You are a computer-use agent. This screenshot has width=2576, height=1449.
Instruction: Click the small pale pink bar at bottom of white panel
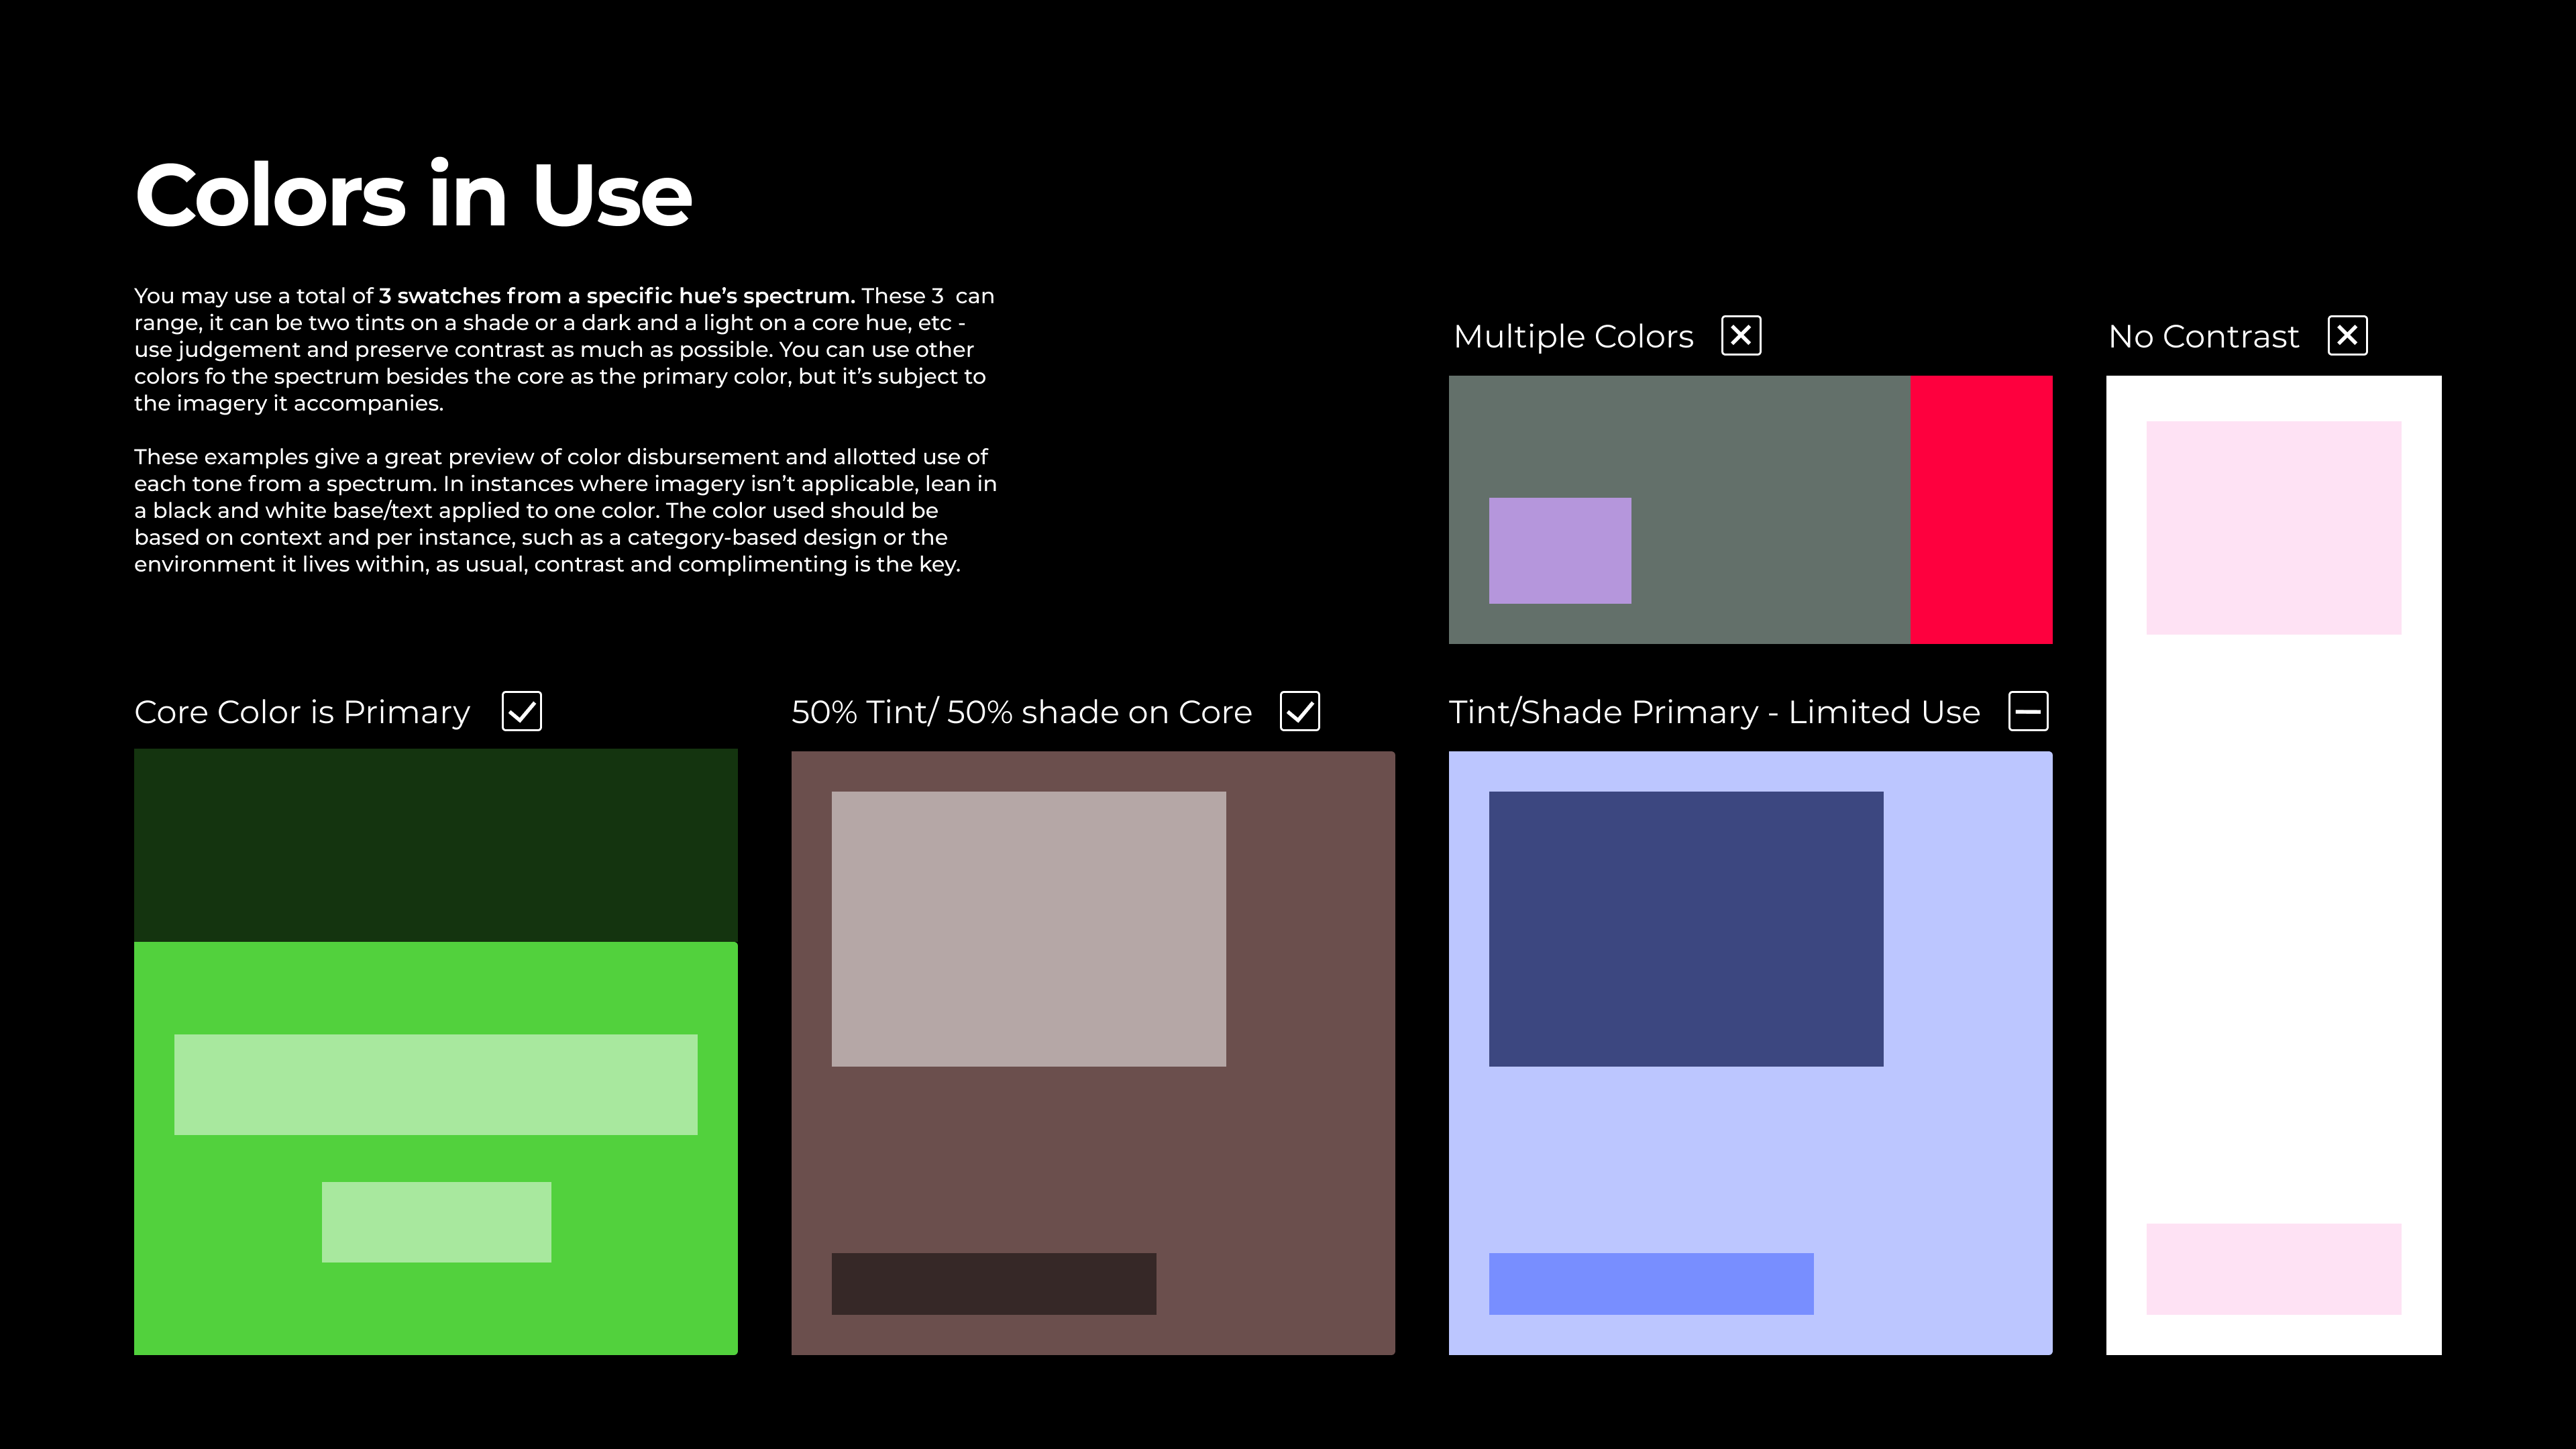tap(2274, 1269)
